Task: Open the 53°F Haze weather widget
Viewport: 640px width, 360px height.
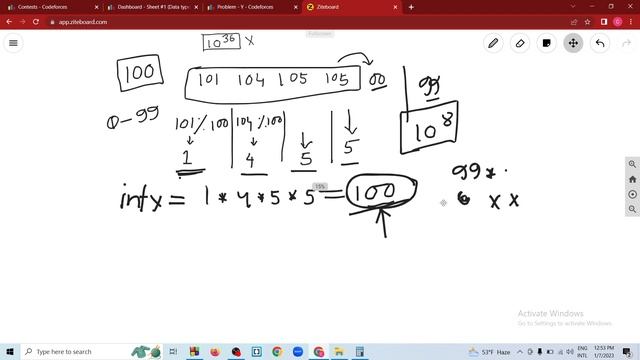Action: 490,351
